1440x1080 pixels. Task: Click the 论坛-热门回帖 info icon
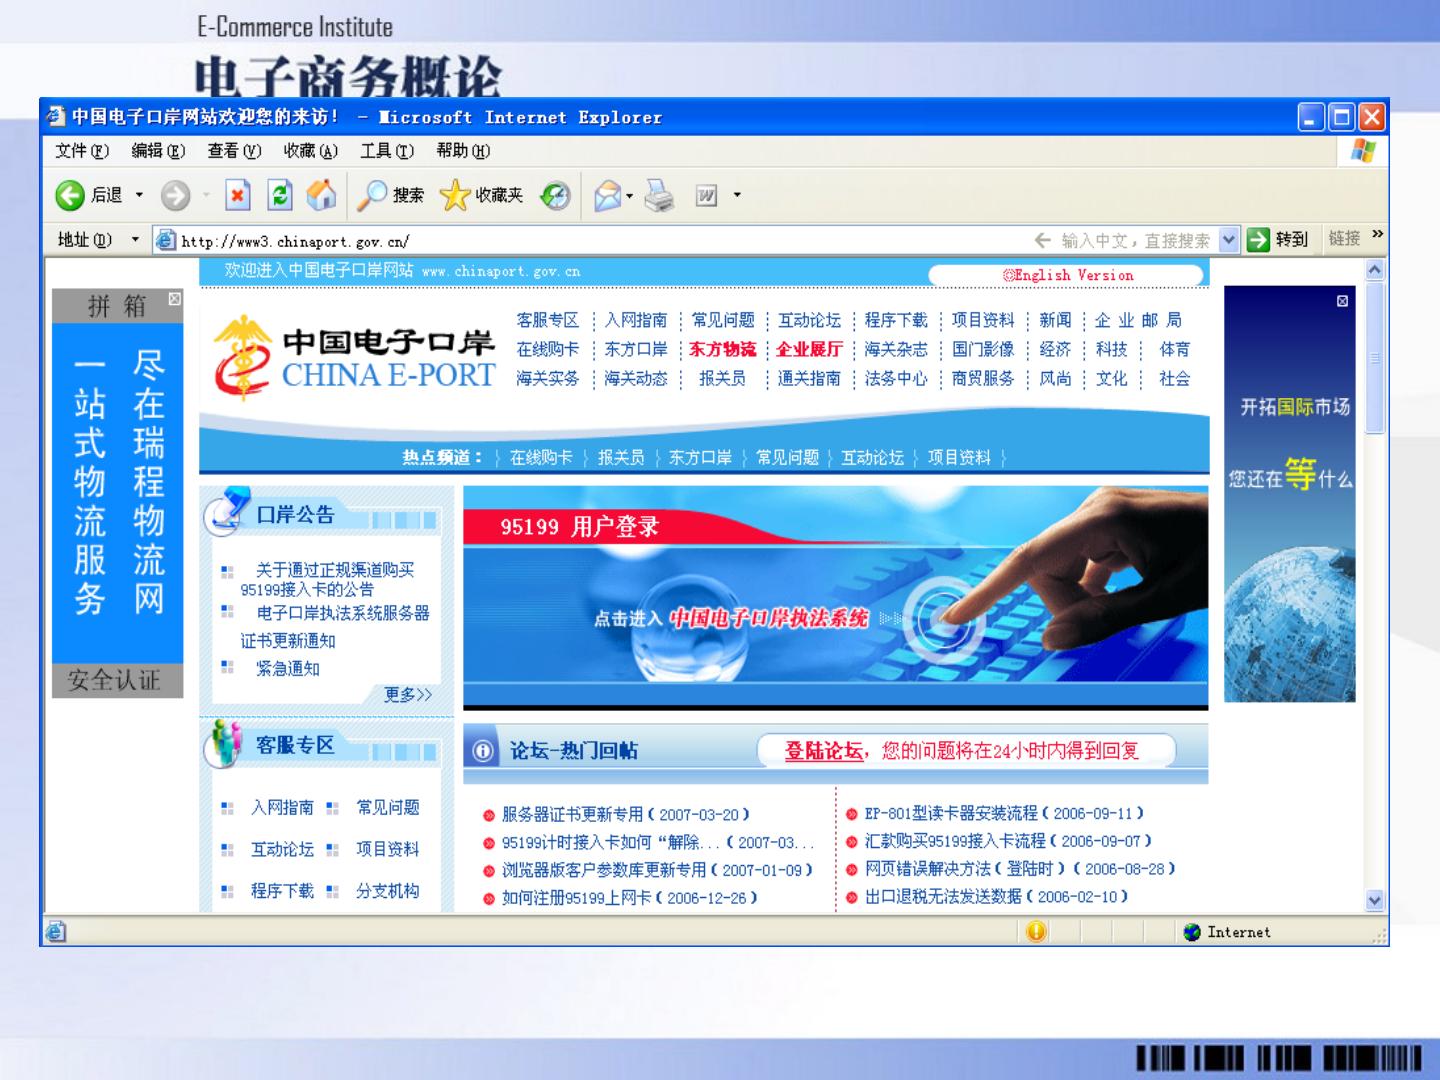pyautogui.click(x=482, y=751)
